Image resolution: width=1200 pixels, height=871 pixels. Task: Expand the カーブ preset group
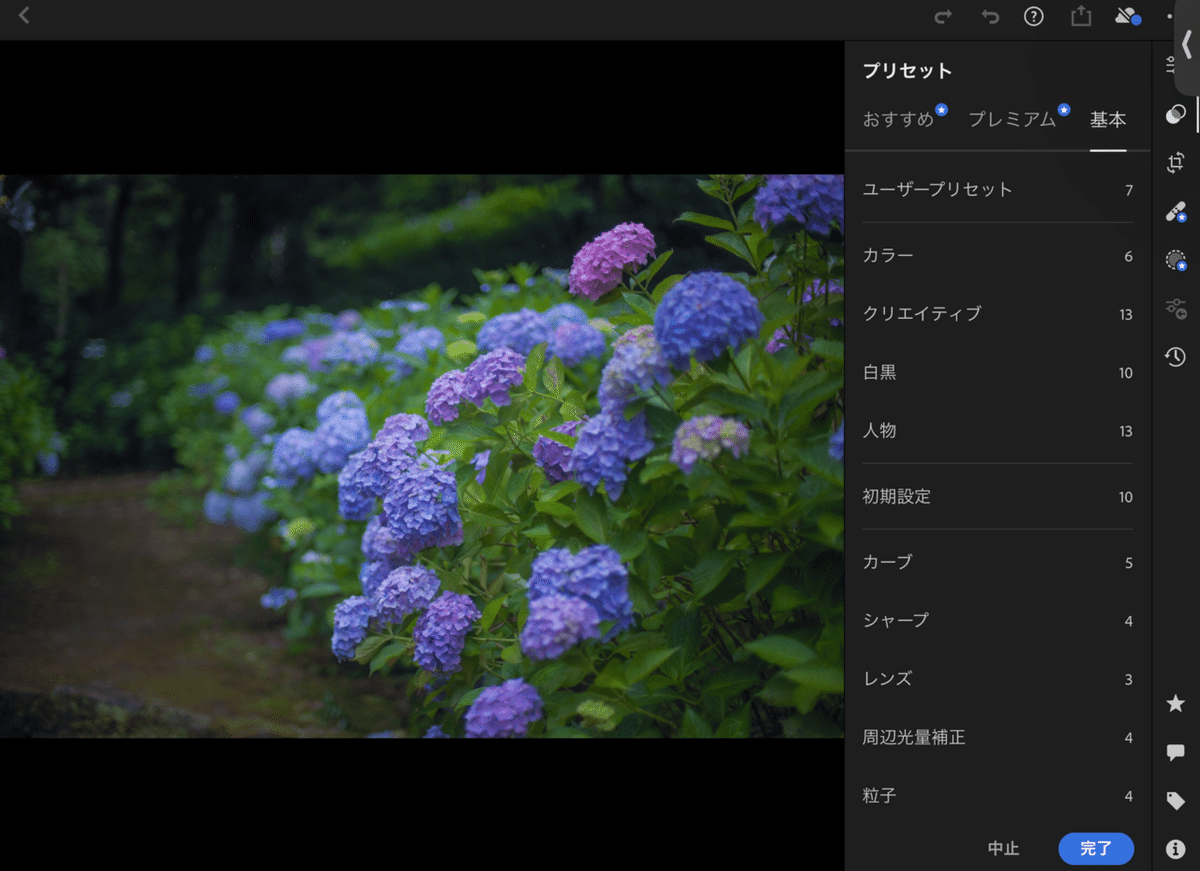click(x=998, y=563)
